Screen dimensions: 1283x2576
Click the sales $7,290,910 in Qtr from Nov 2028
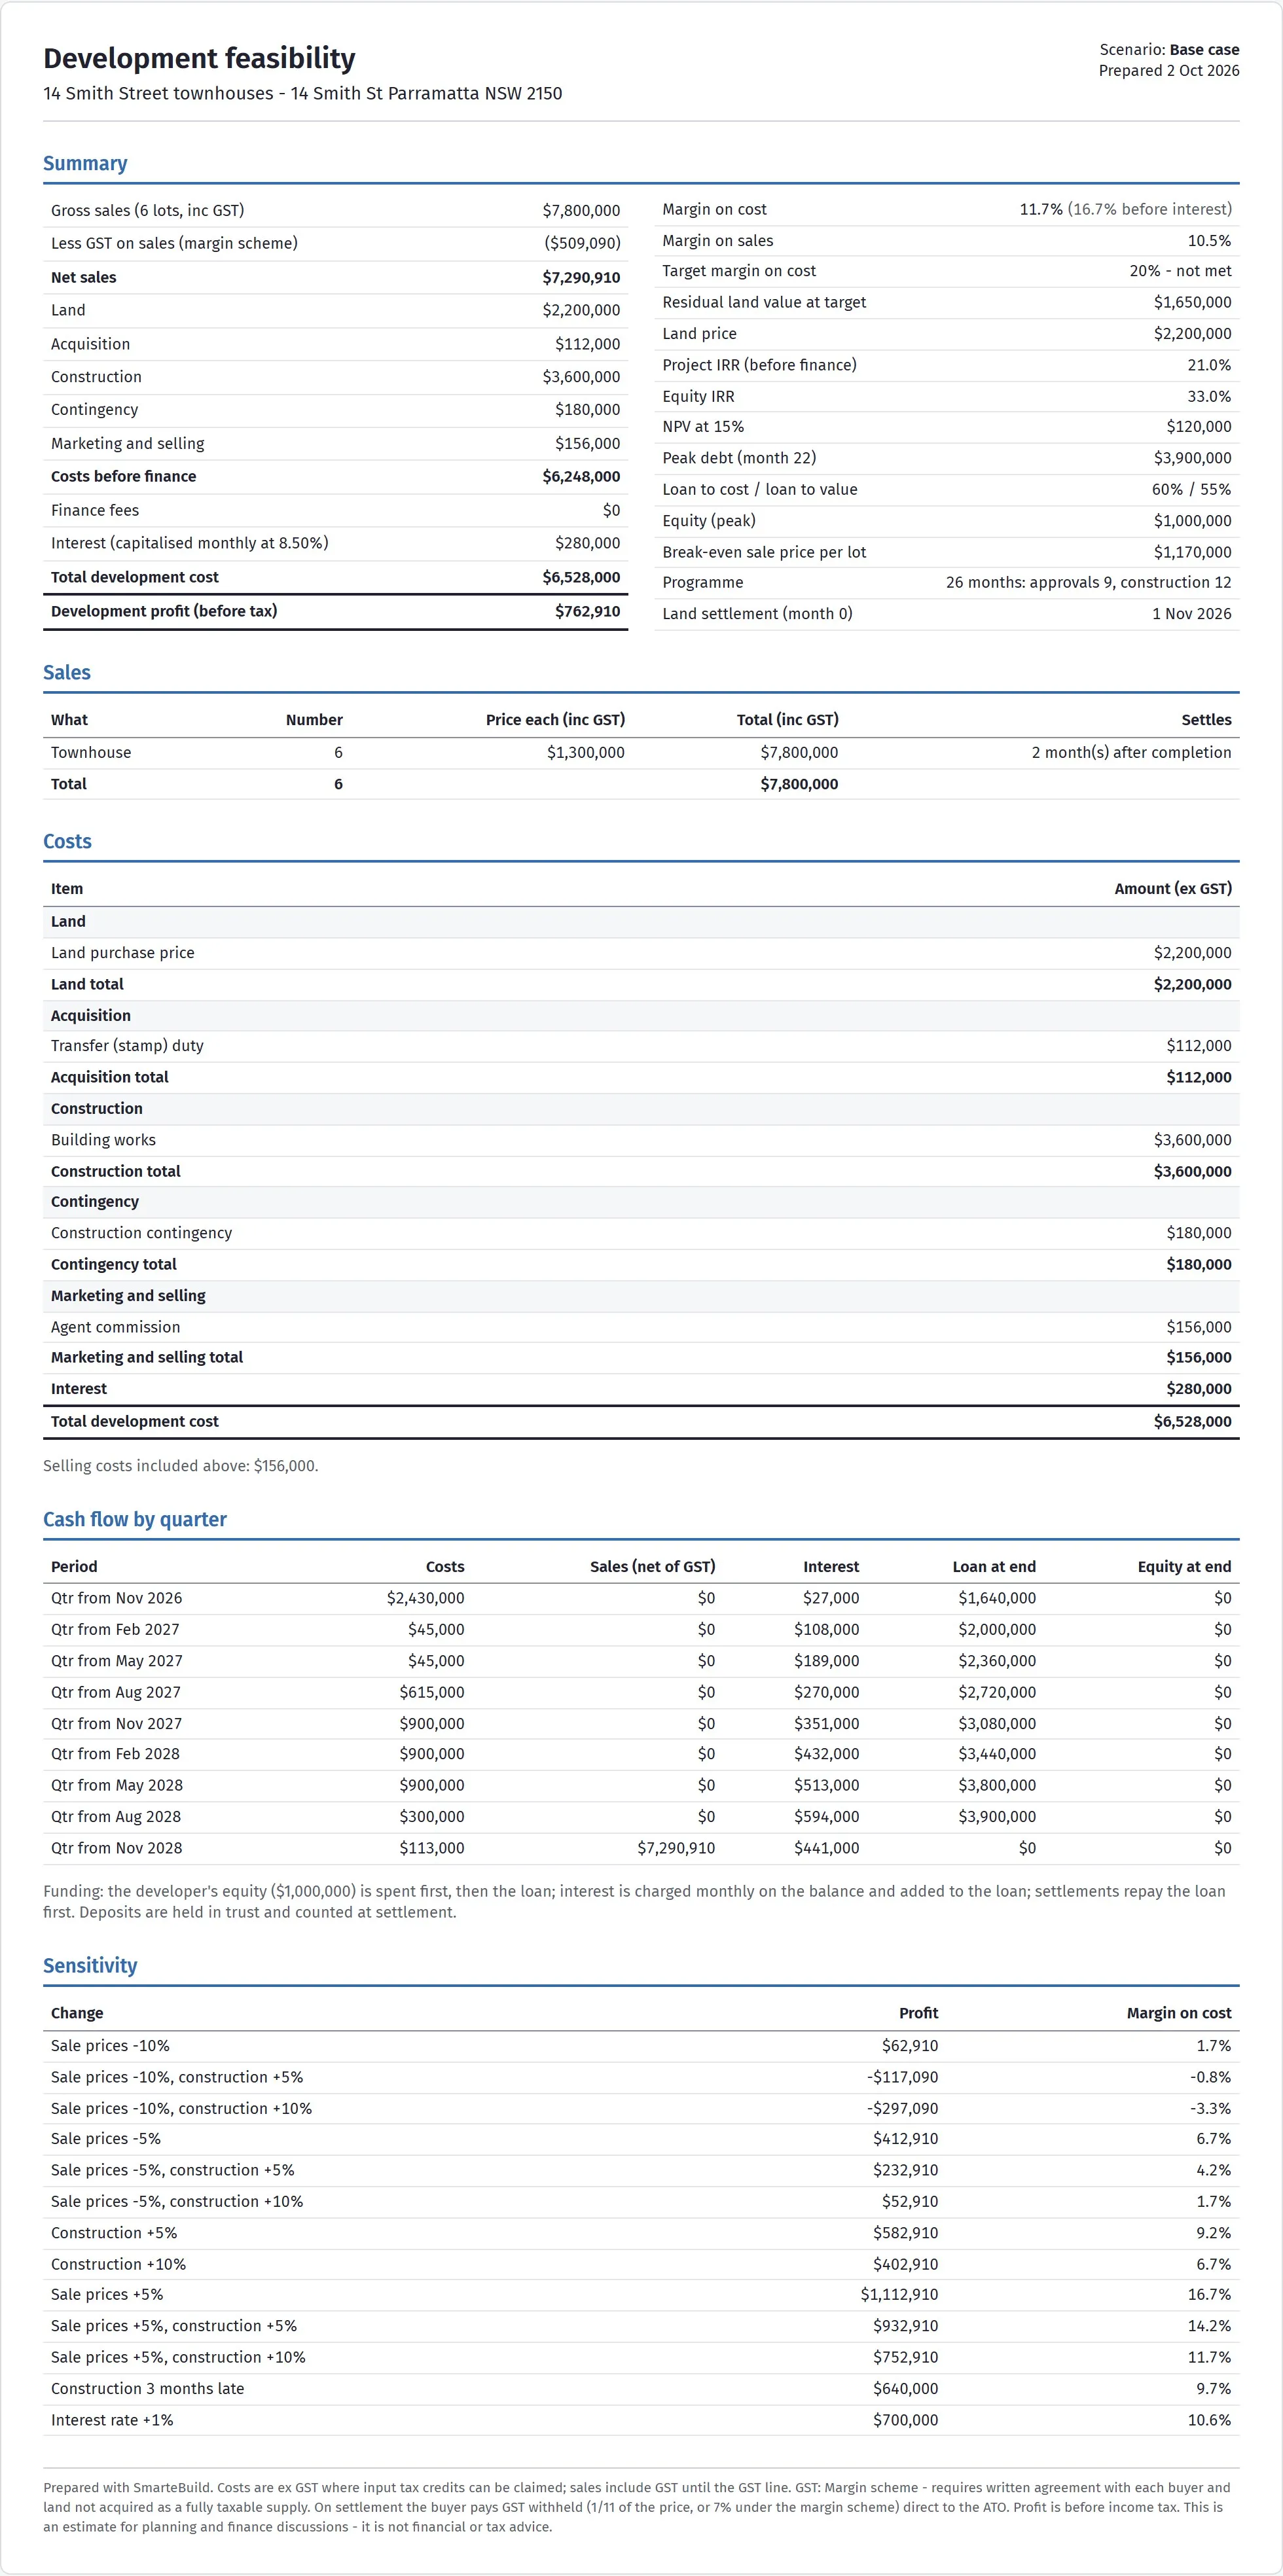(676, 1848)
